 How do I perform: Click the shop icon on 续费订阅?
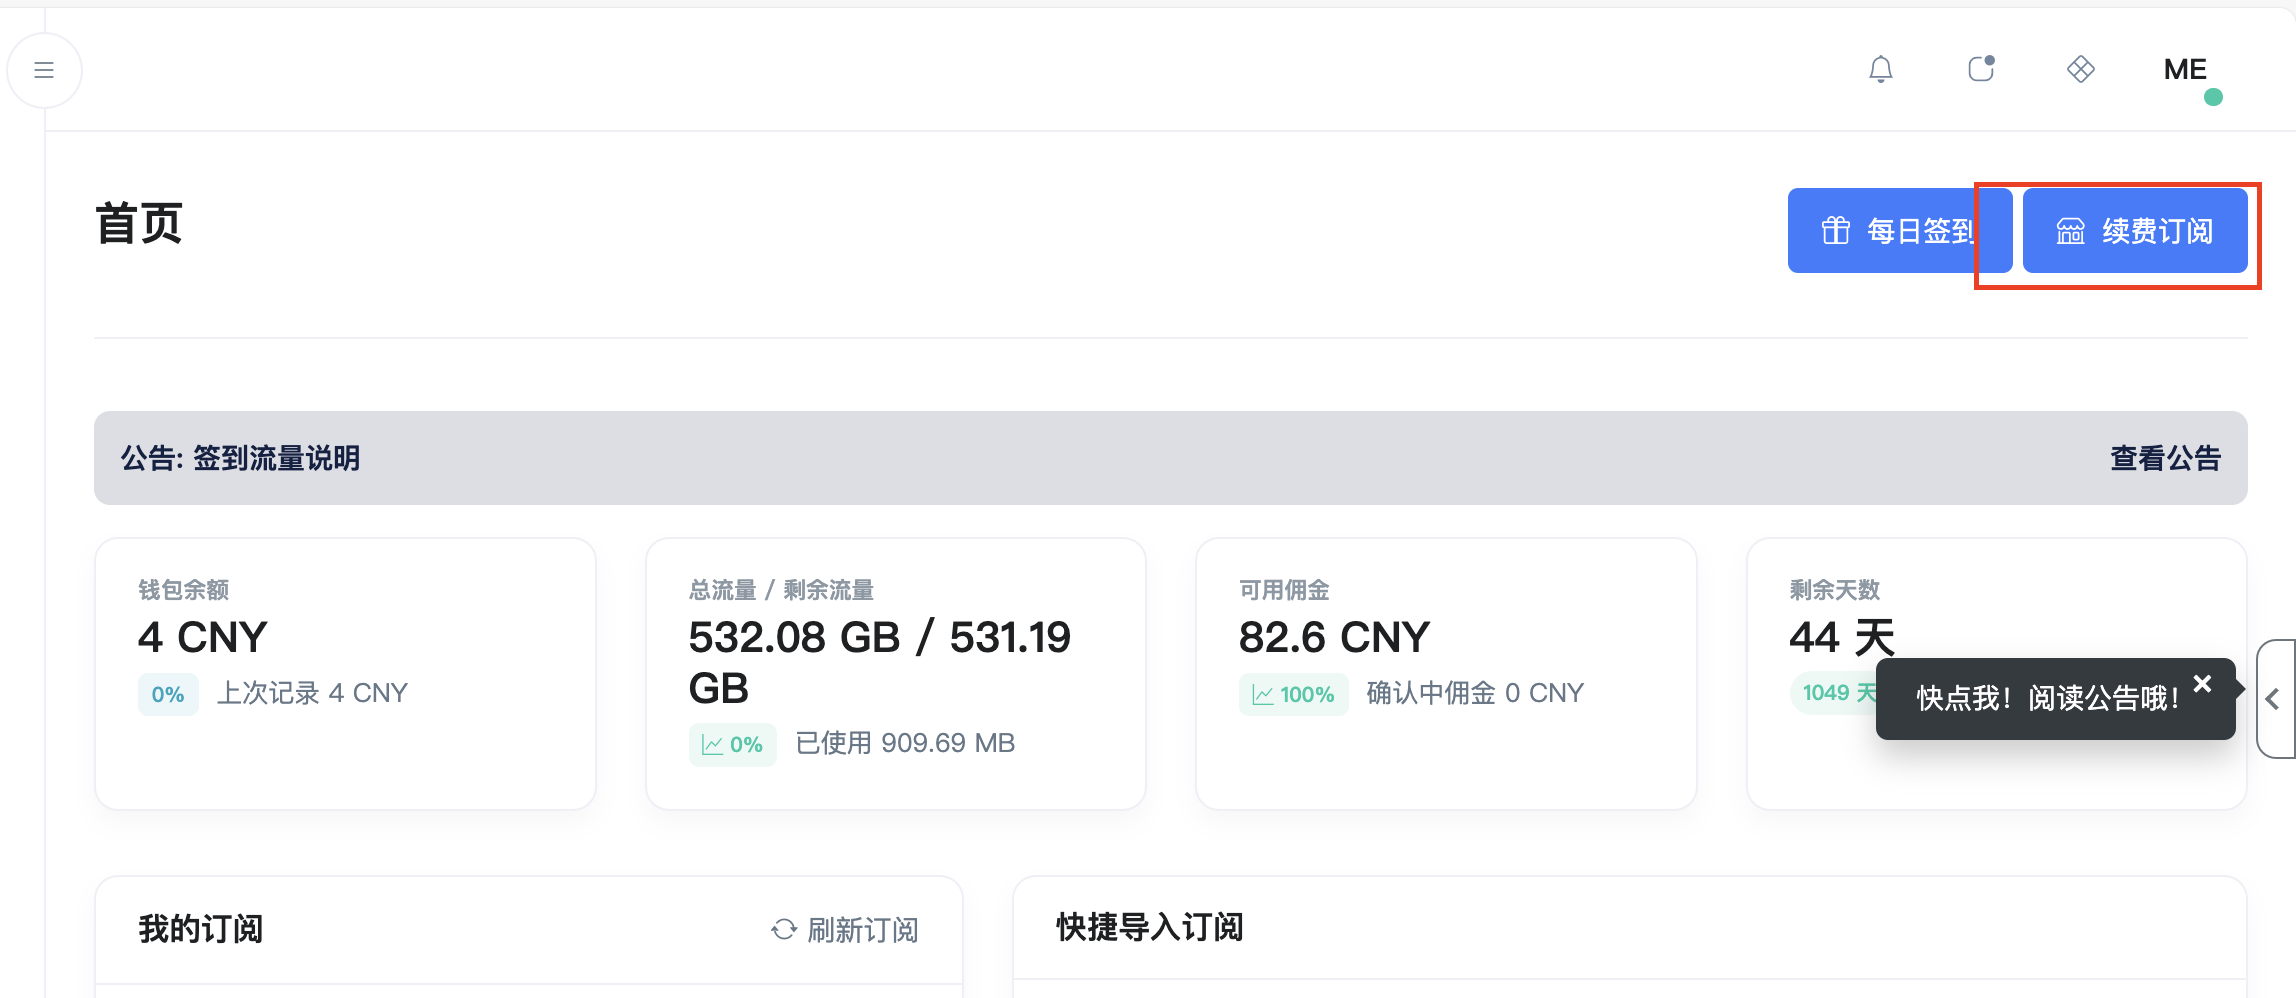click(x=2070, y=231)
